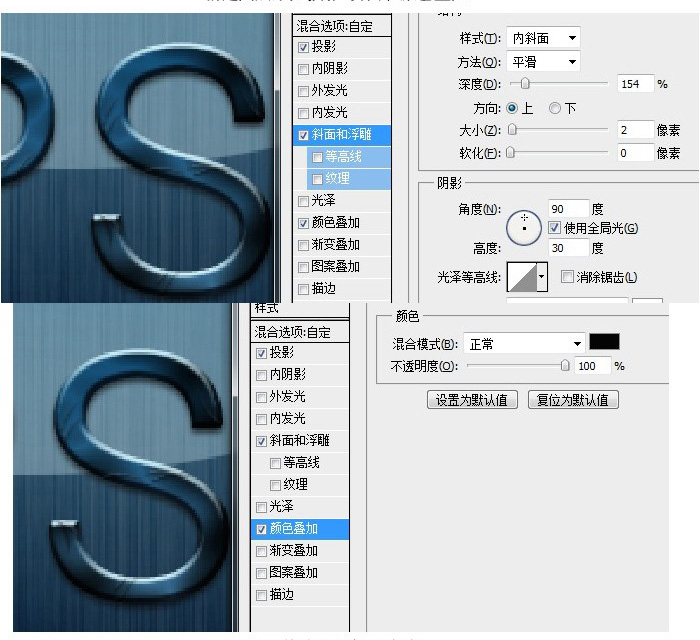Click the 深度 slider handle
The image size is (700, 640).
525,84
